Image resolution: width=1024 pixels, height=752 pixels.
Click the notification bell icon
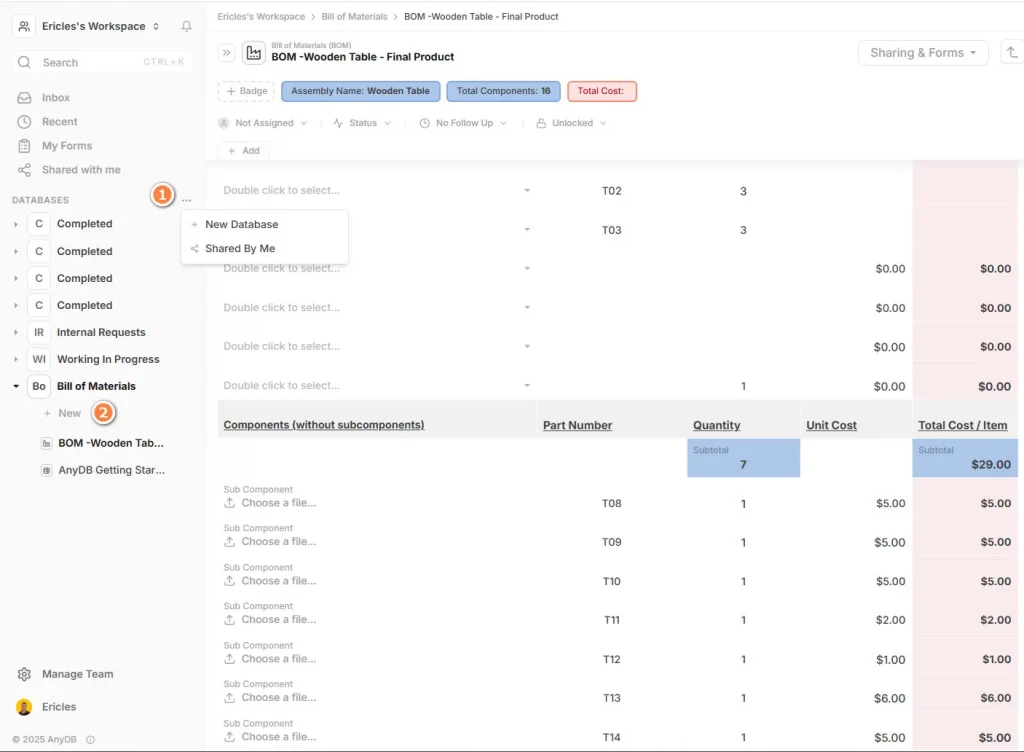point(186,26)
